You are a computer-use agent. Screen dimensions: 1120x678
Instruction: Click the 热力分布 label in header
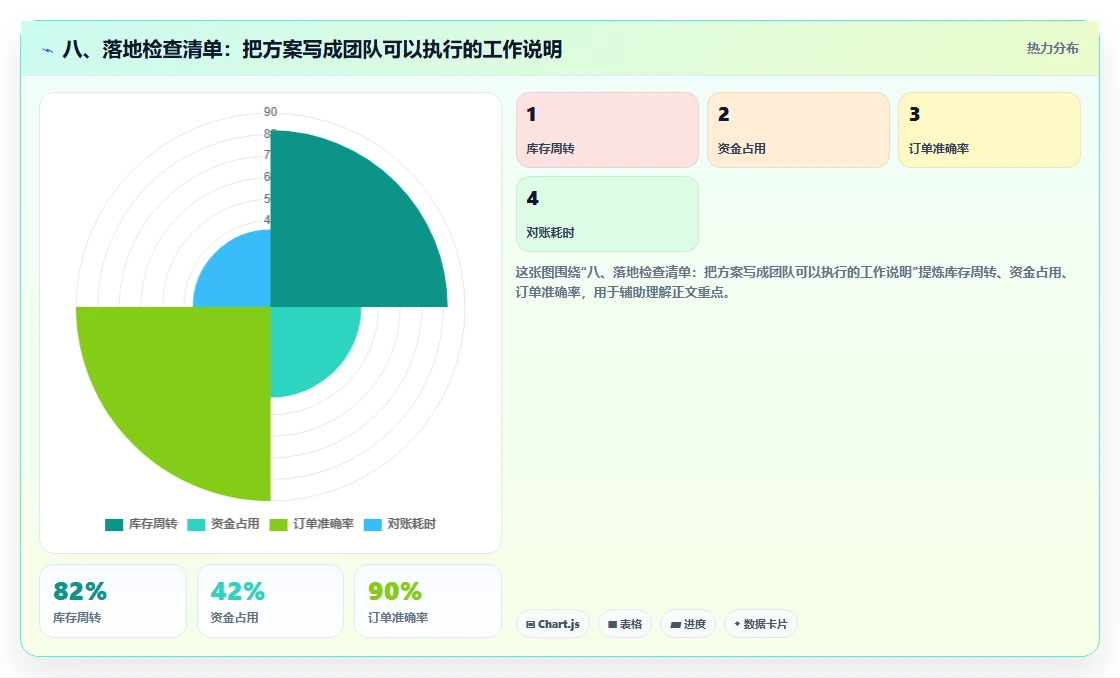point(1053,49)
